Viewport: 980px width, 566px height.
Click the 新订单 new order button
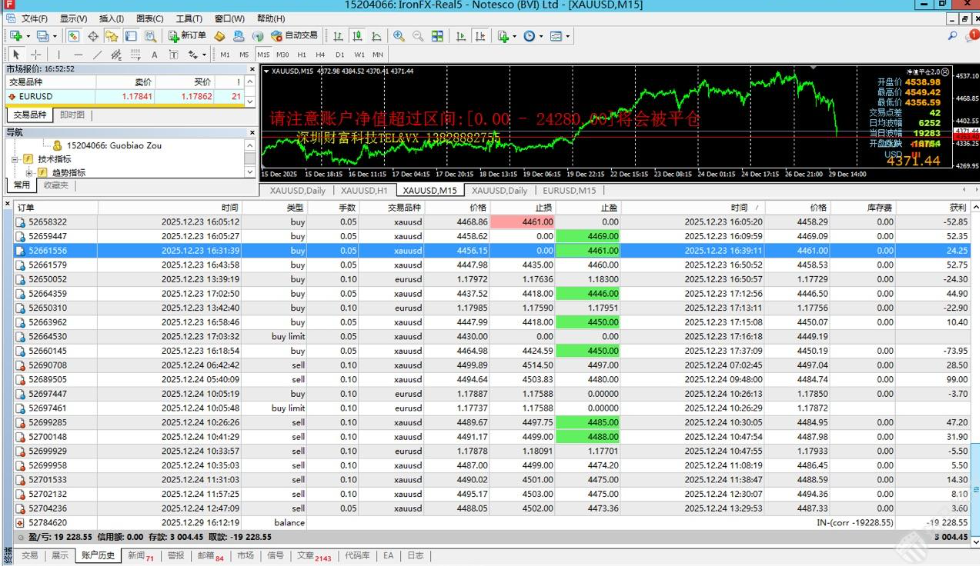click(187, 36)
